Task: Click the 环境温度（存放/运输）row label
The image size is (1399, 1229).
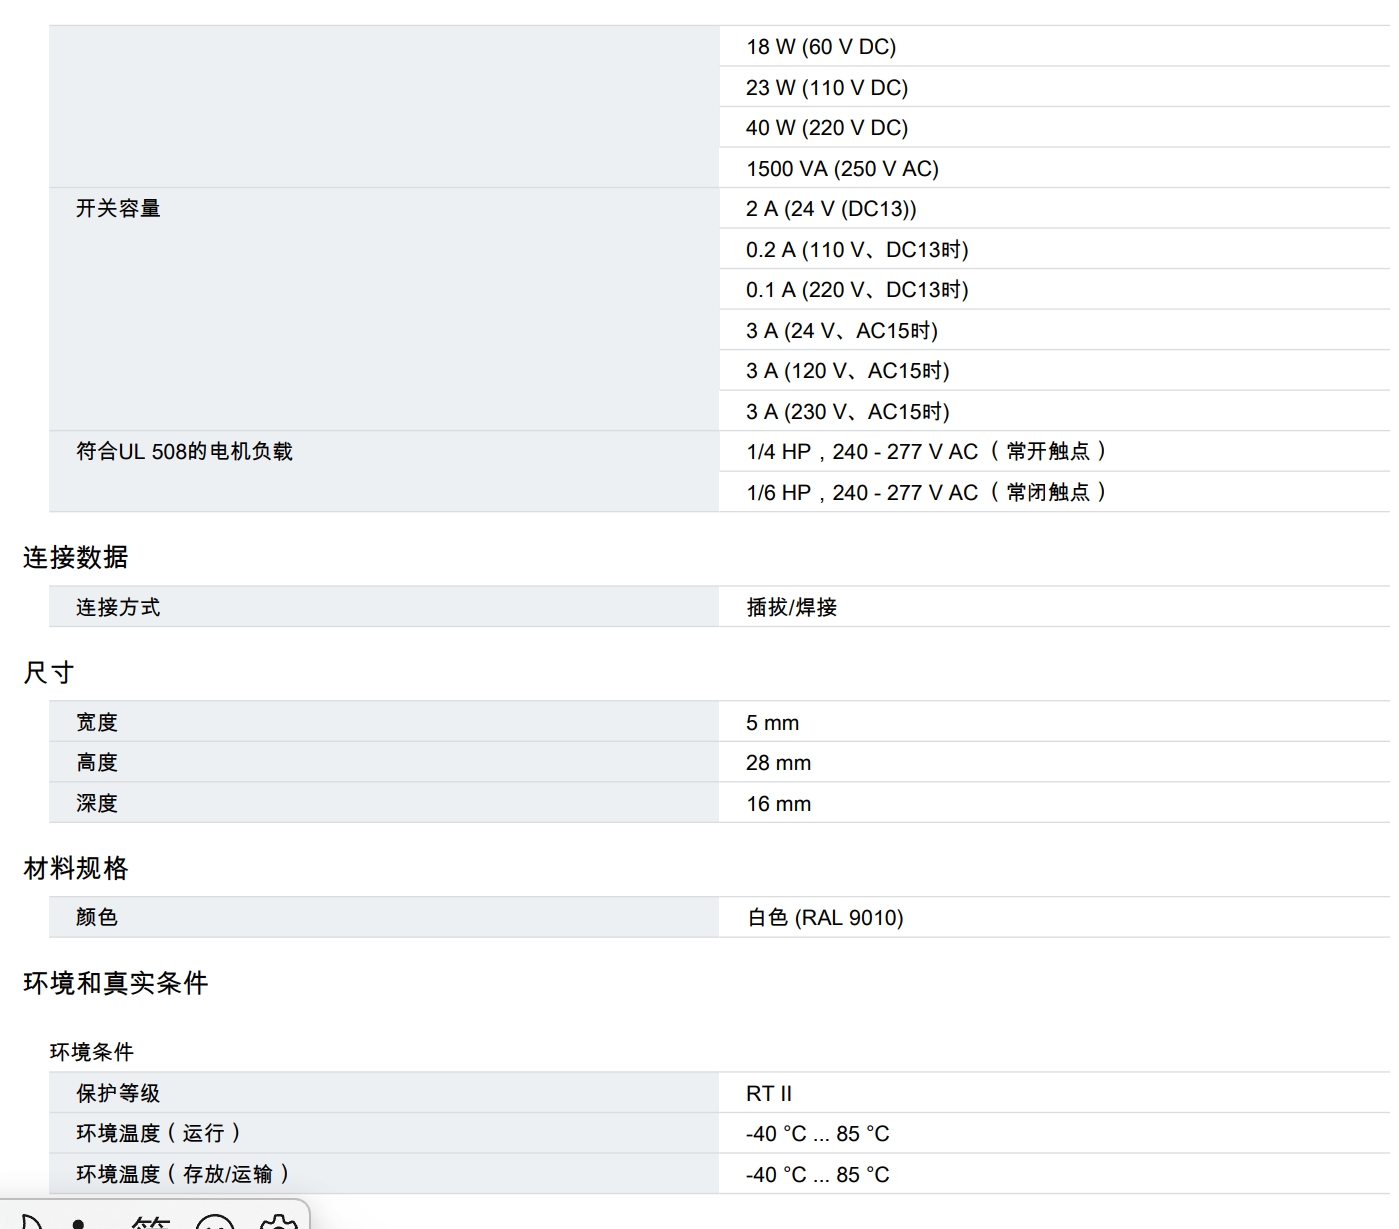Action: 182,1174
